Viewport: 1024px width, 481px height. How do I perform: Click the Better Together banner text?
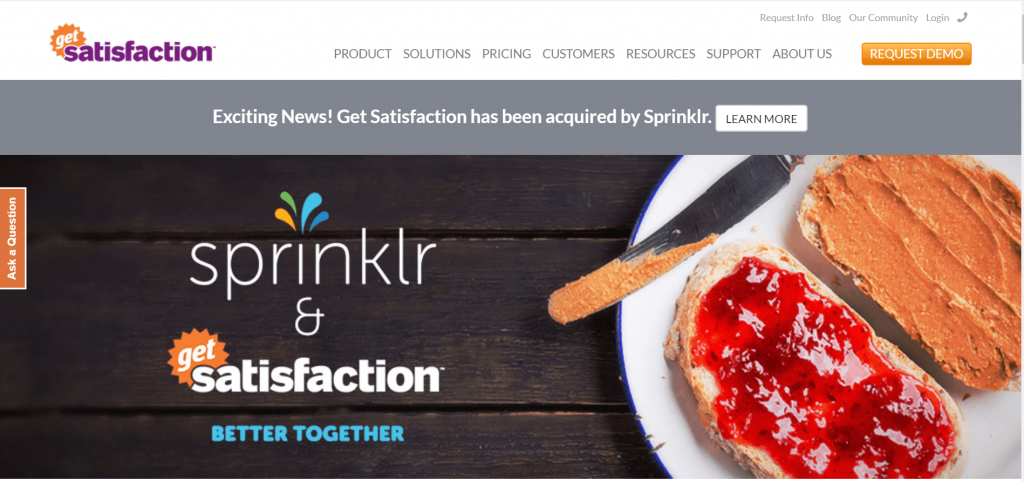click(x=308, y=433)
